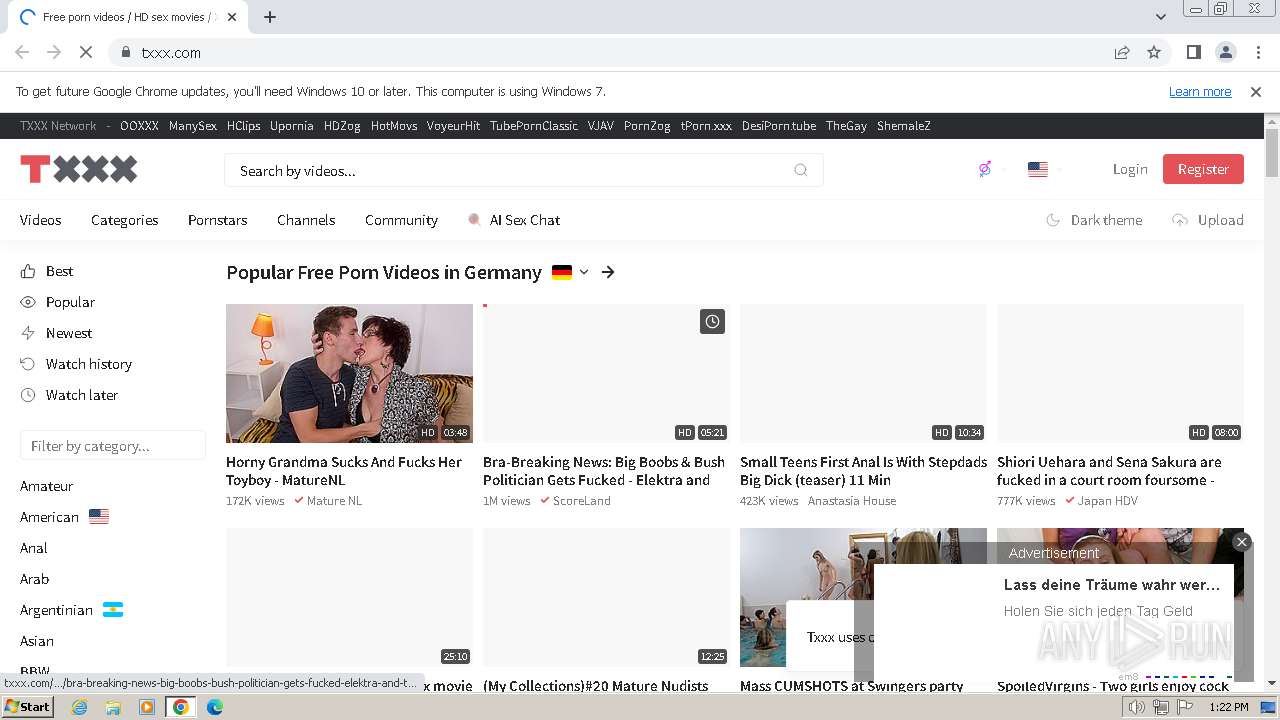Open File Explorer from taskbar
Viewport: 1280px width, 720px height.
(113, 707)
